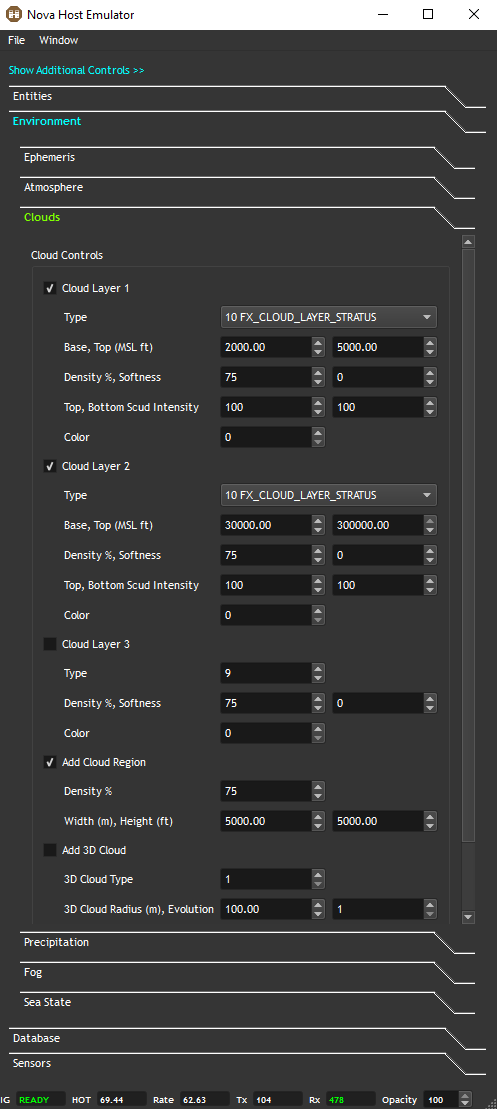Open Cloud Layer 2 Type dropdown
The width and height of the screenshot is (497, 1109).
tap(329, 495)
